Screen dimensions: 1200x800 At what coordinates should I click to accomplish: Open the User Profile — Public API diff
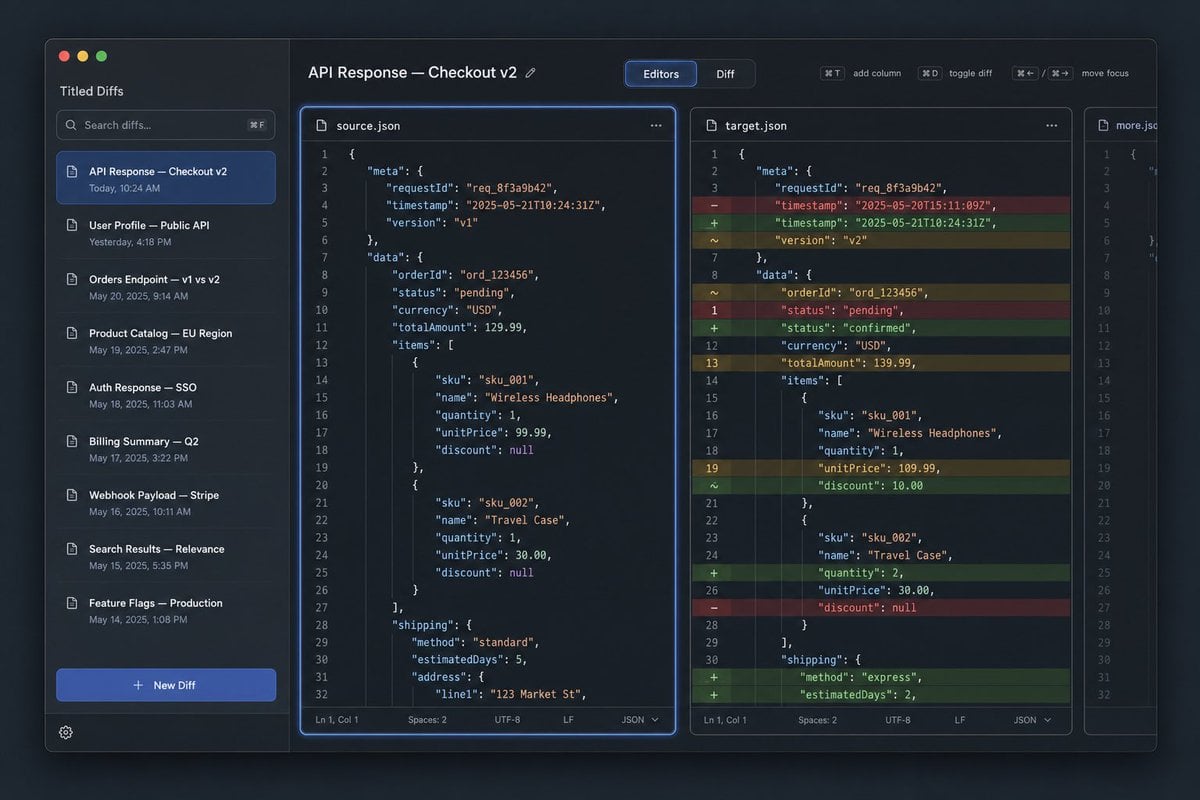pyautogui.click(x=166, y=232)
